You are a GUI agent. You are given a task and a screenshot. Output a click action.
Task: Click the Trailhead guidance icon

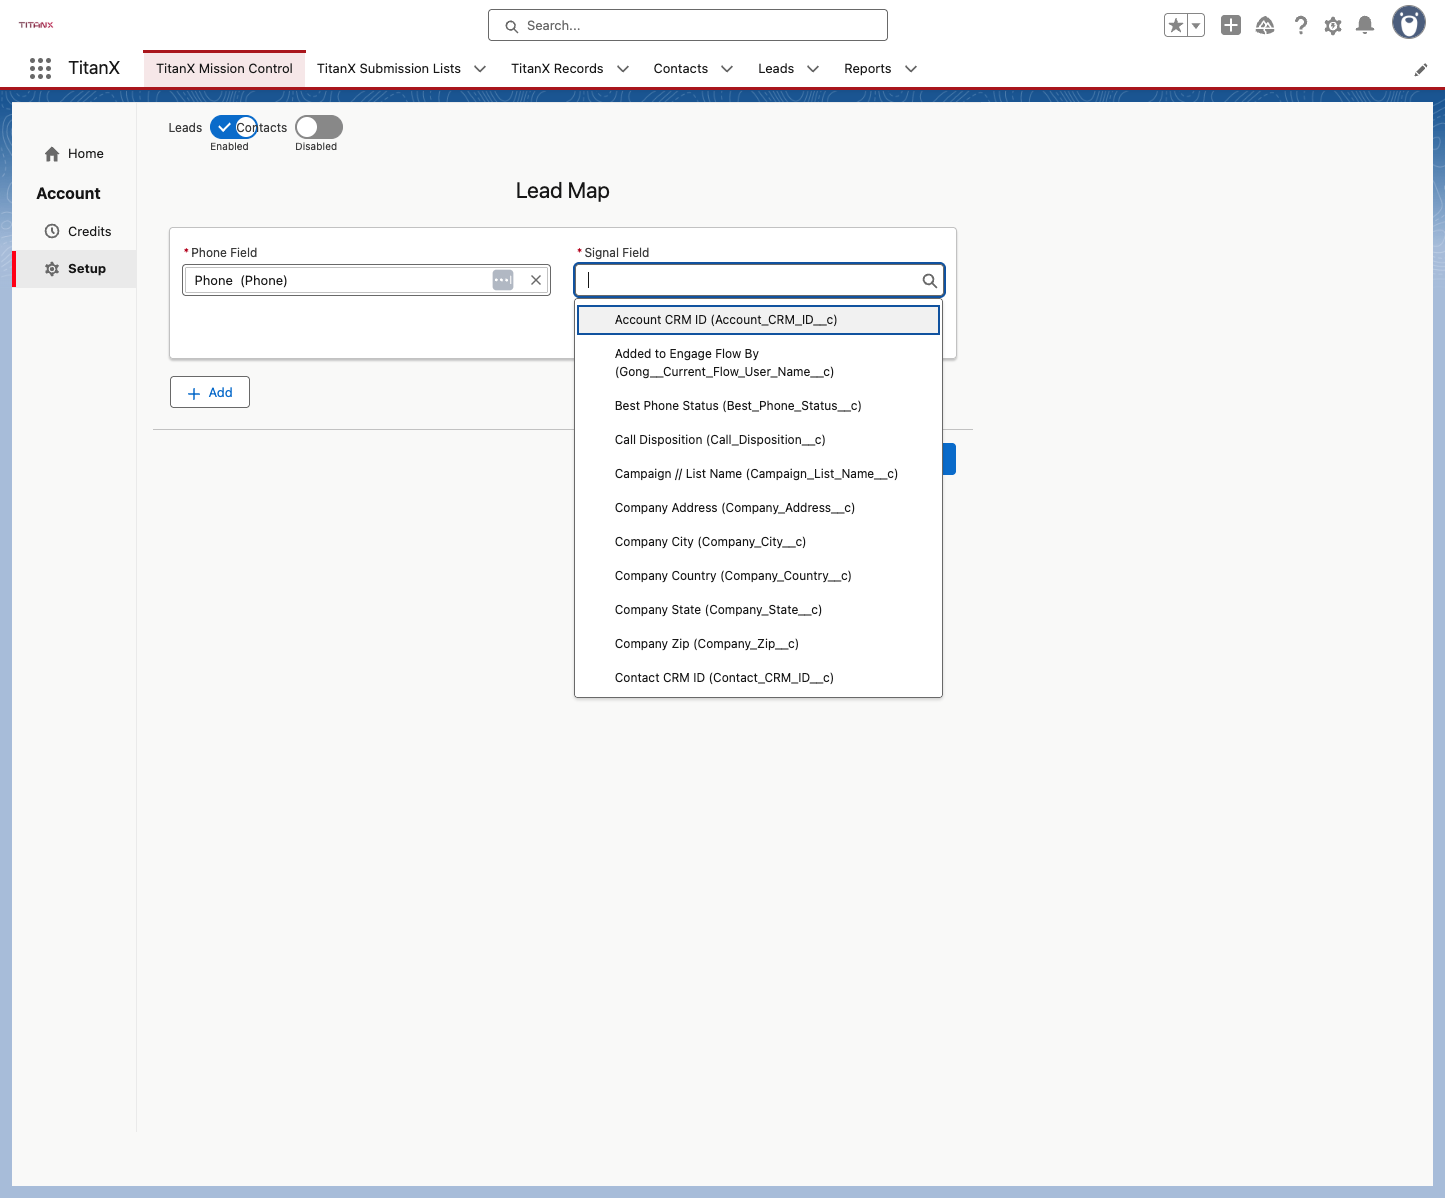coord(1265,25)
